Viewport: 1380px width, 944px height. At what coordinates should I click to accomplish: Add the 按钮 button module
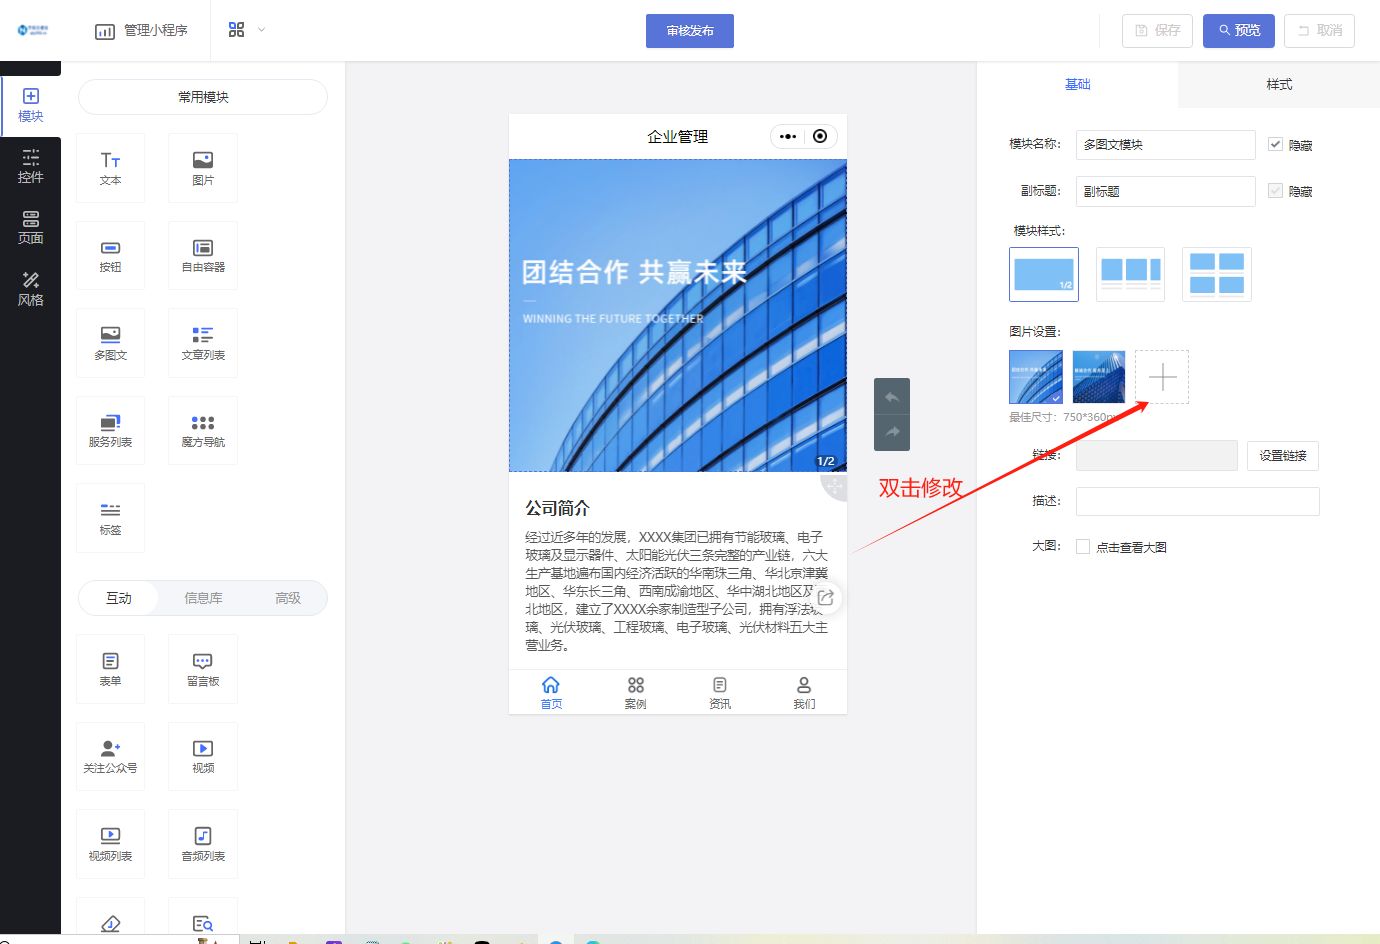(x=110, y=255)
